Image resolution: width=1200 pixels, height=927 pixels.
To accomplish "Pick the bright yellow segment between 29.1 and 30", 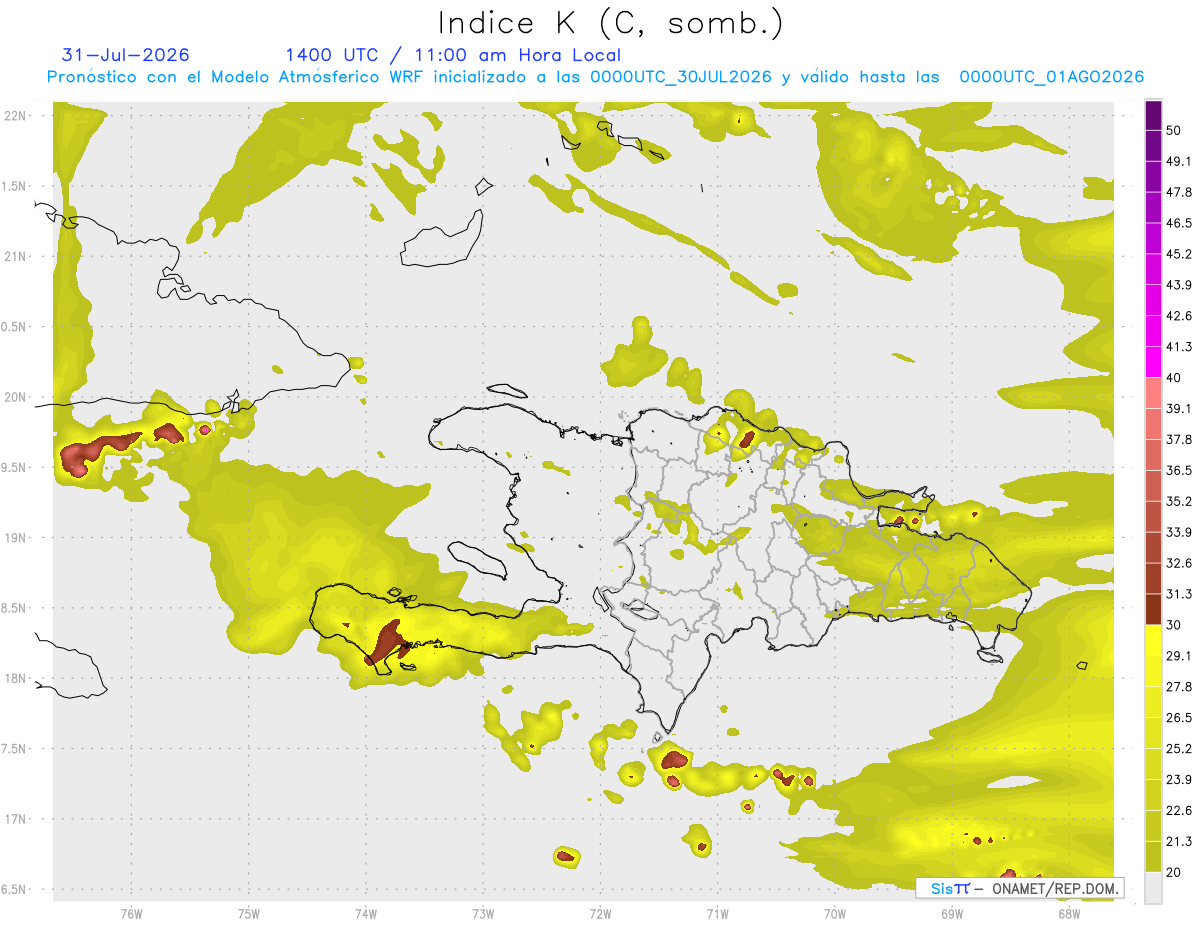I will pos(1153,640).
